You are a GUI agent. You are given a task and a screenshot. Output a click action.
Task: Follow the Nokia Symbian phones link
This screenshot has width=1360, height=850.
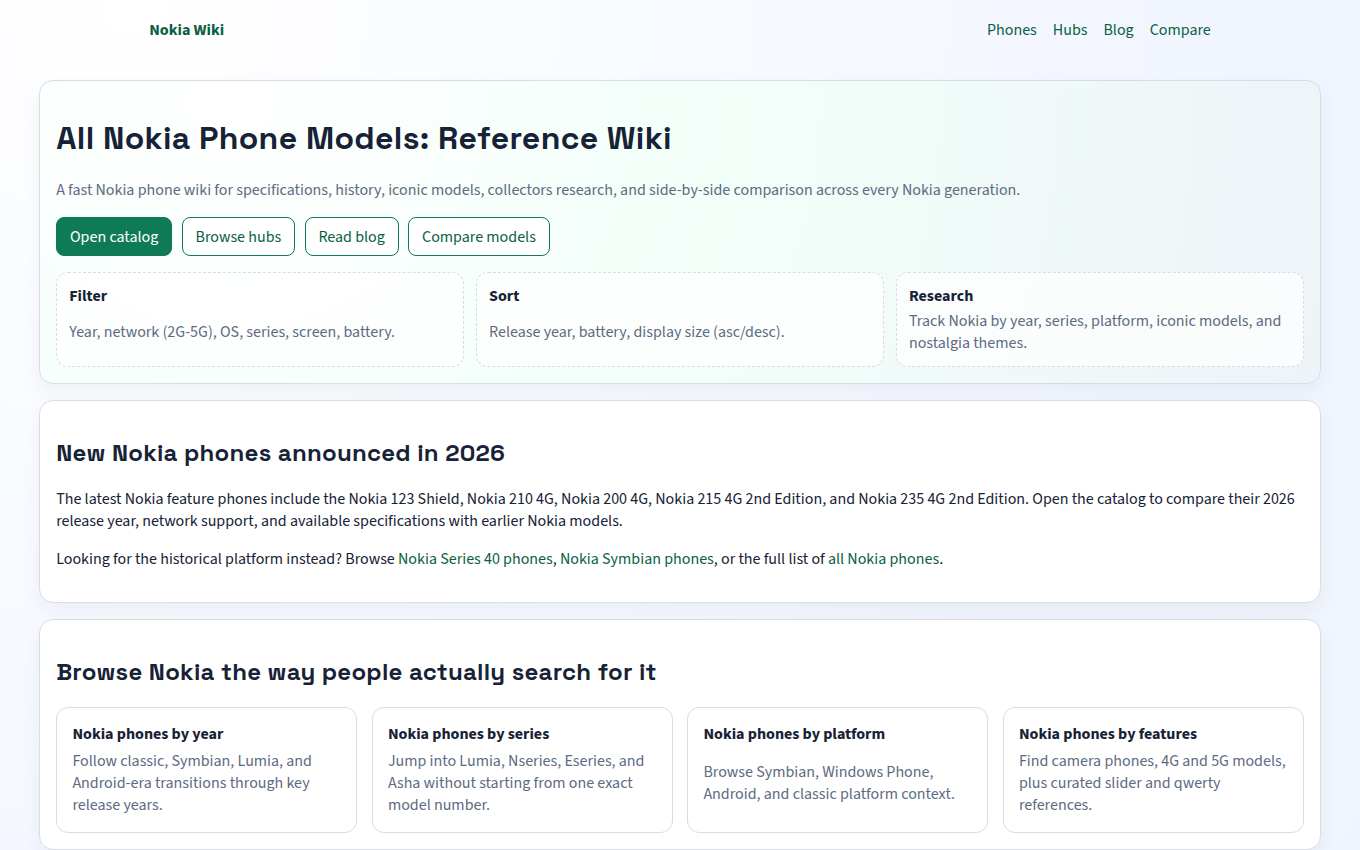coord(637,559)
